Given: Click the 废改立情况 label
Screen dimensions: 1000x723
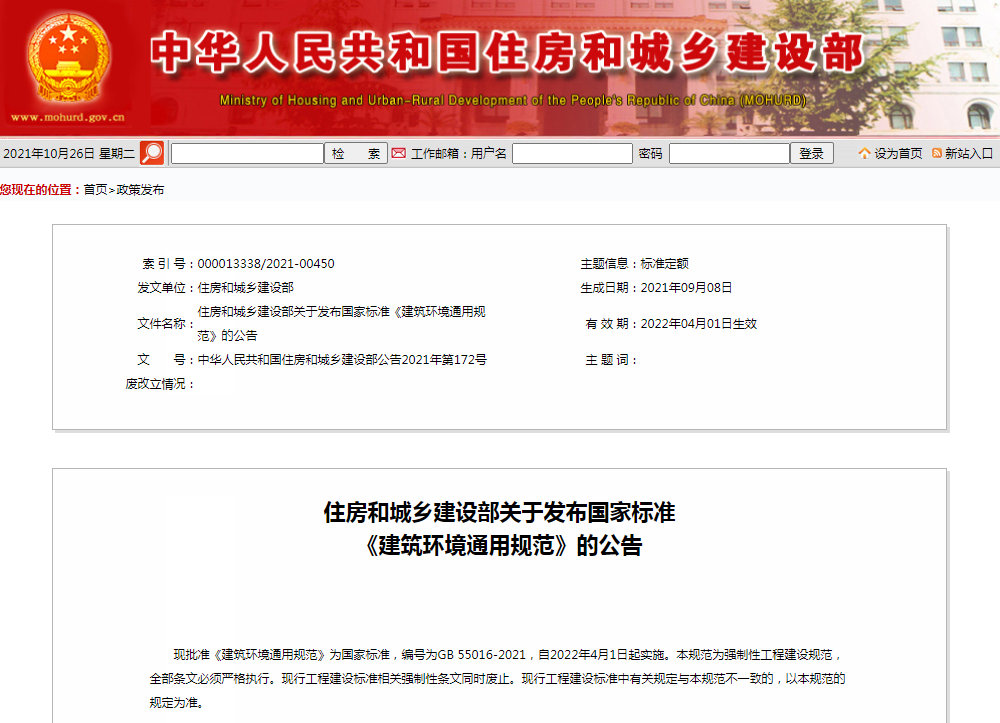Looking at the screenshot, I should point(159,384).
